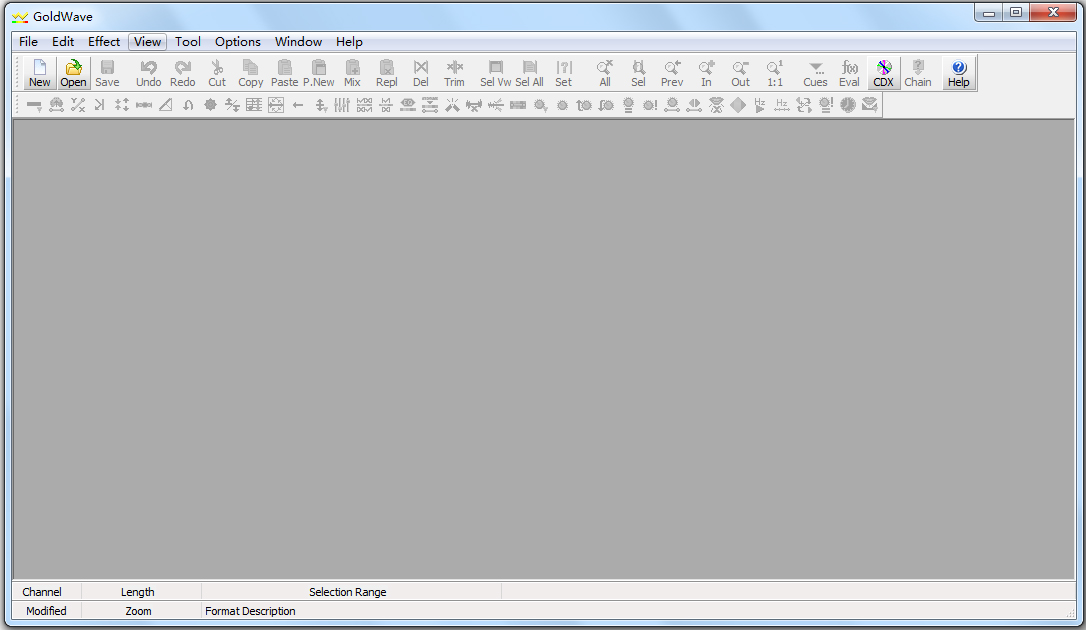The width and height of the screenshot is (1086, 630).
Task: Set zoom to 1:1
Action: (x=774, y=73)
